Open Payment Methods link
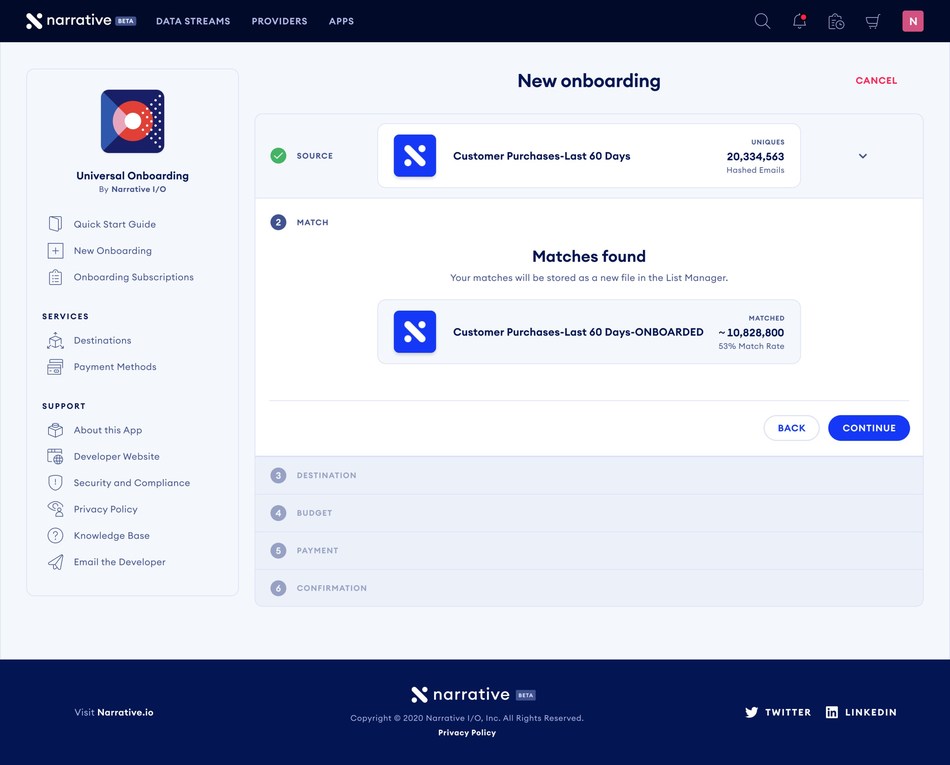 point(115,366)
